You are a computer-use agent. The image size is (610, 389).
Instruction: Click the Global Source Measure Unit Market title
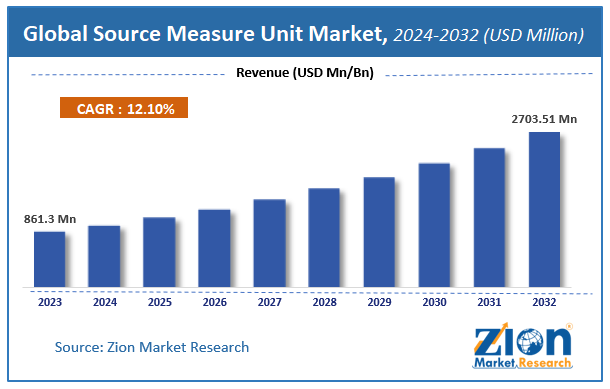coord(205,34)
